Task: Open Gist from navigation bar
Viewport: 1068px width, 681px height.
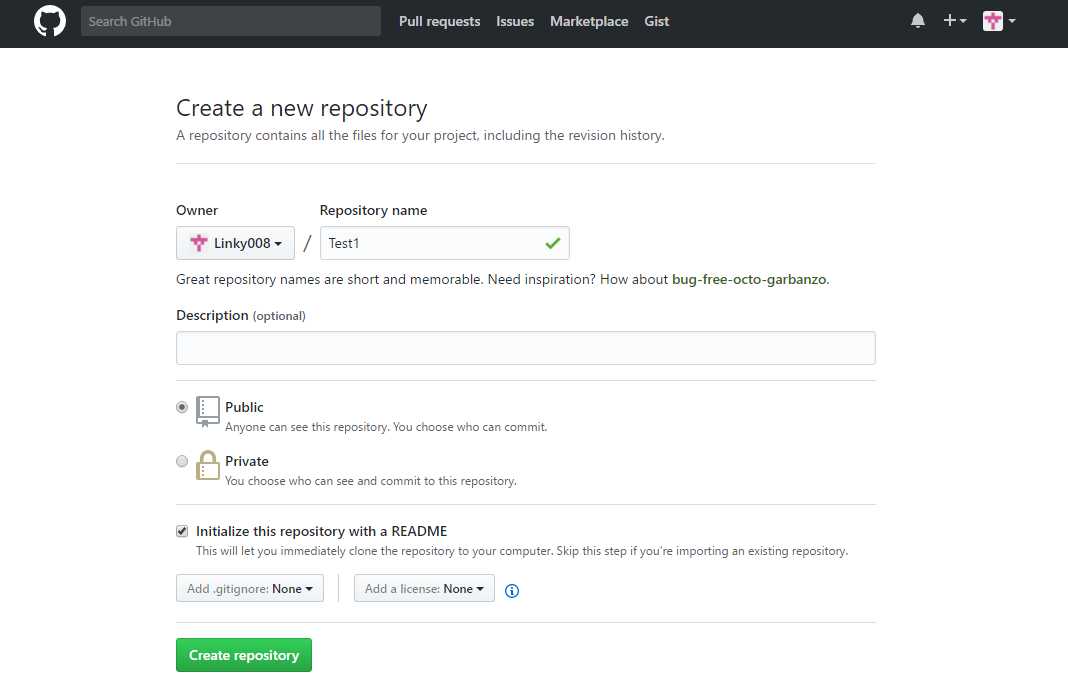Action: point(657,21)
